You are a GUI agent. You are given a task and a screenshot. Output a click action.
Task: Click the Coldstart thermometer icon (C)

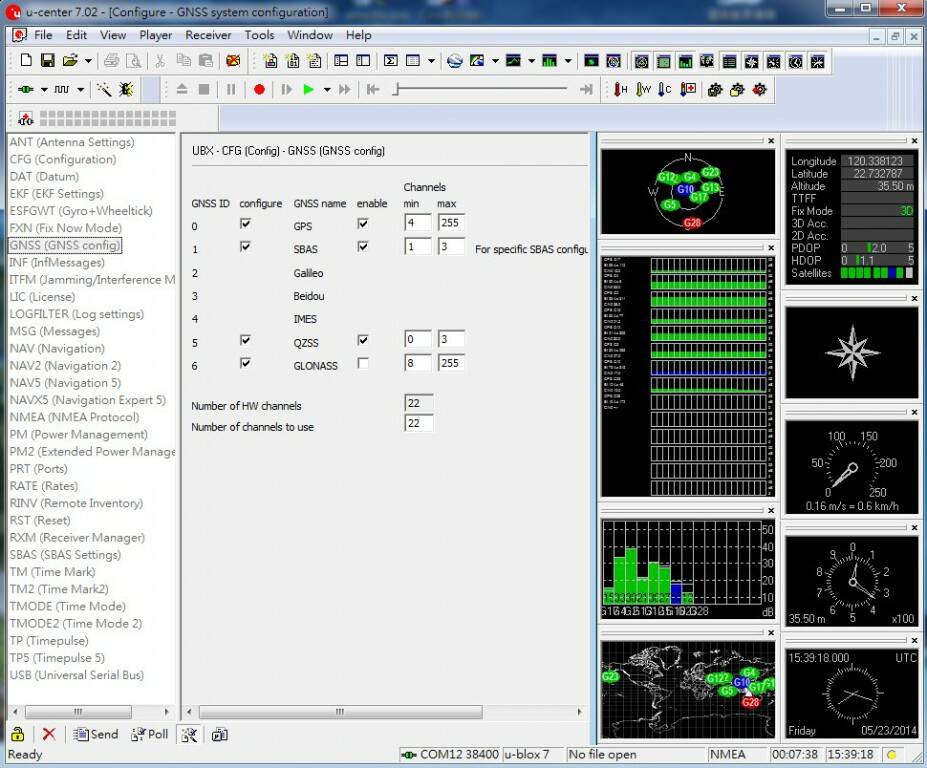tap(666, 90)
